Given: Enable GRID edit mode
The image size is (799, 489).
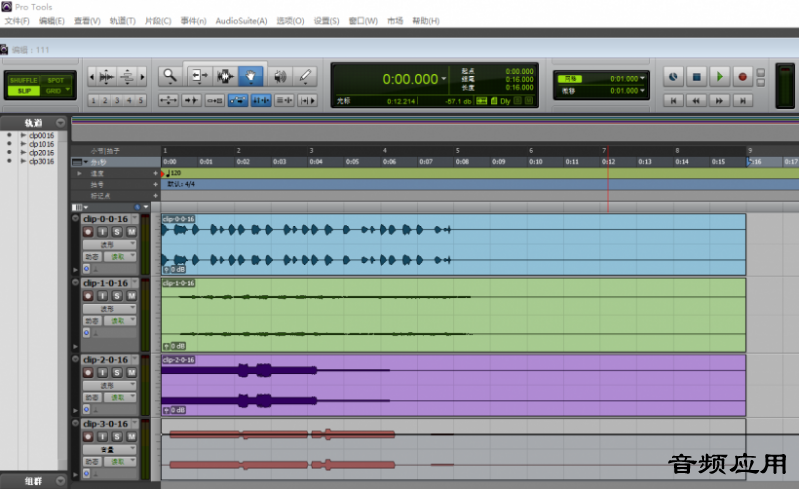Looking at the screenshot, I should point(56,91).
